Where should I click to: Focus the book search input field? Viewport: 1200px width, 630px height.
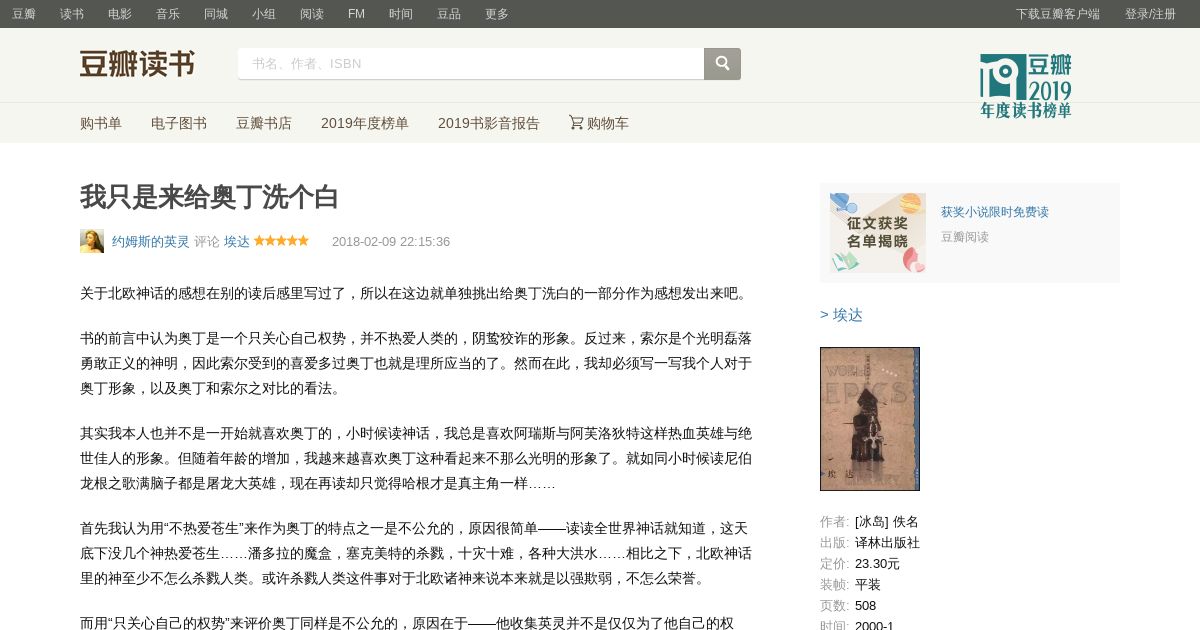[x=471, y=64]
